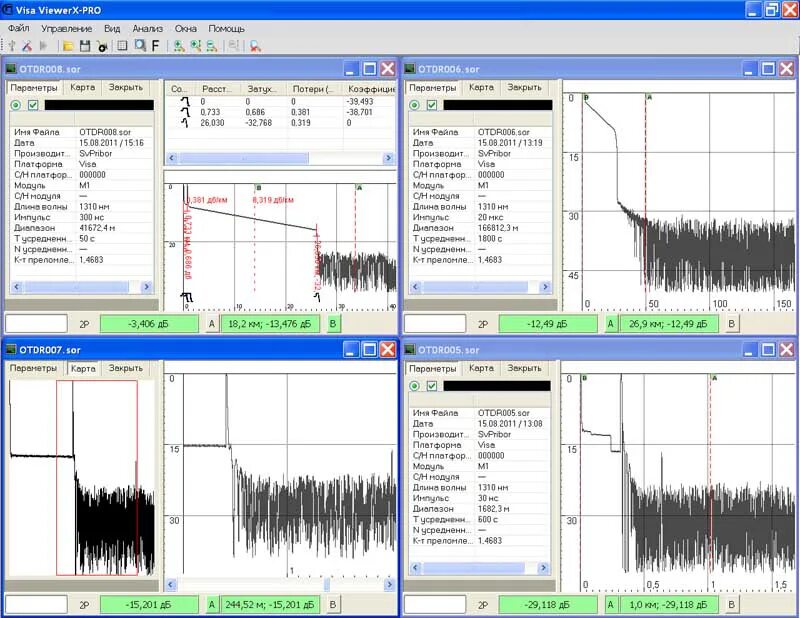Switch to Карта tab in OTDR008 window
Image resolution: width=800 pixels, height=618 pixels.
(x=83, y=87)
